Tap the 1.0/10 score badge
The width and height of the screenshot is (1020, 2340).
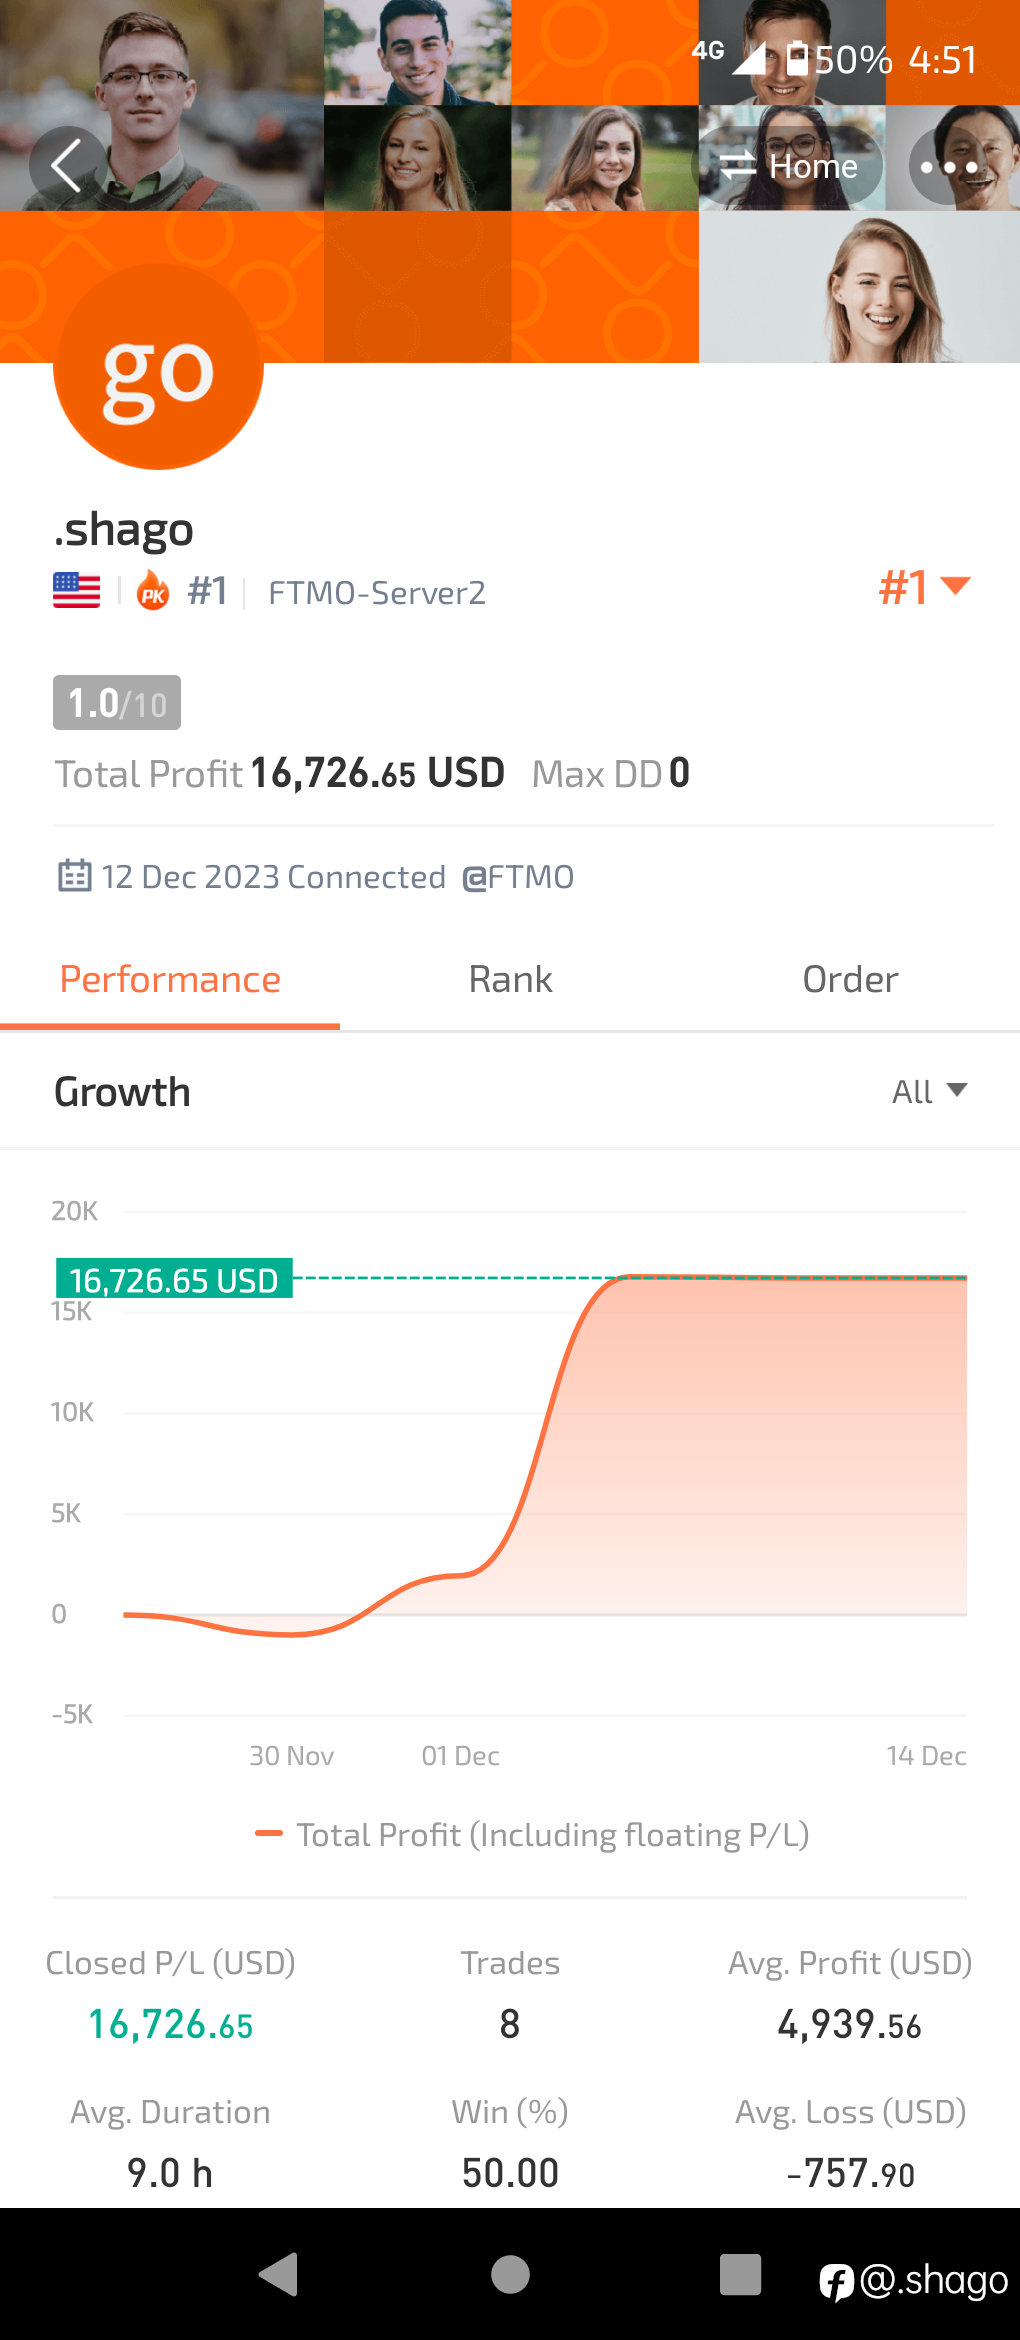click(x=117, y=703)
